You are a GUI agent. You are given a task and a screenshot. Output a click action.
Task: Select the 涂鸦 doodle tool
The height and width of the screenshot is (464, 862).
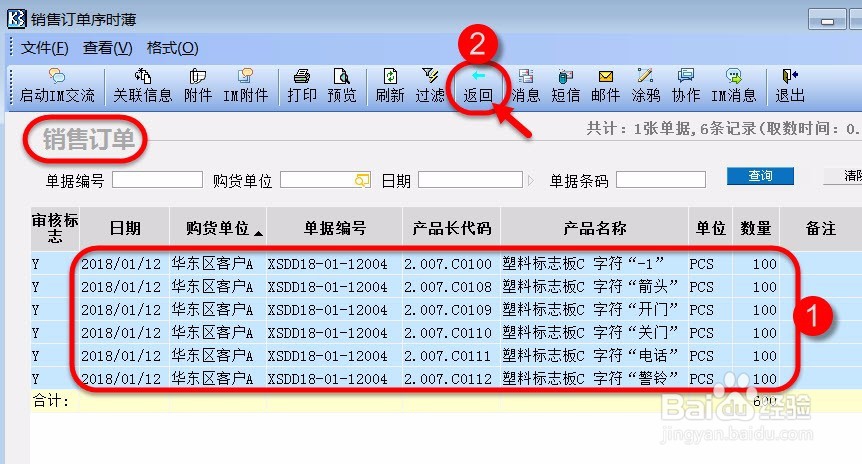pos(645,86)
